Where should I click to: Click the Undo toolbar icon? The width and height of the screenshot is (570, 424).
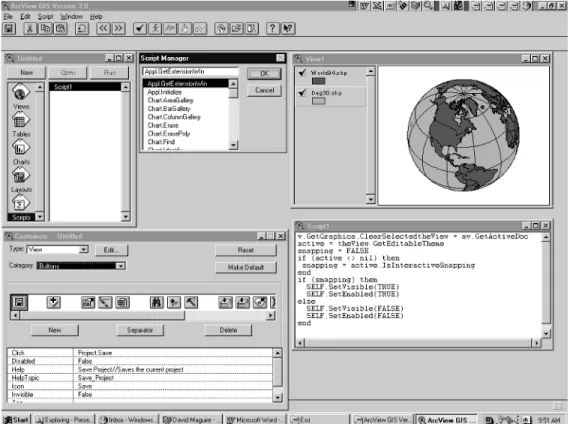click(x=82, y=28)
